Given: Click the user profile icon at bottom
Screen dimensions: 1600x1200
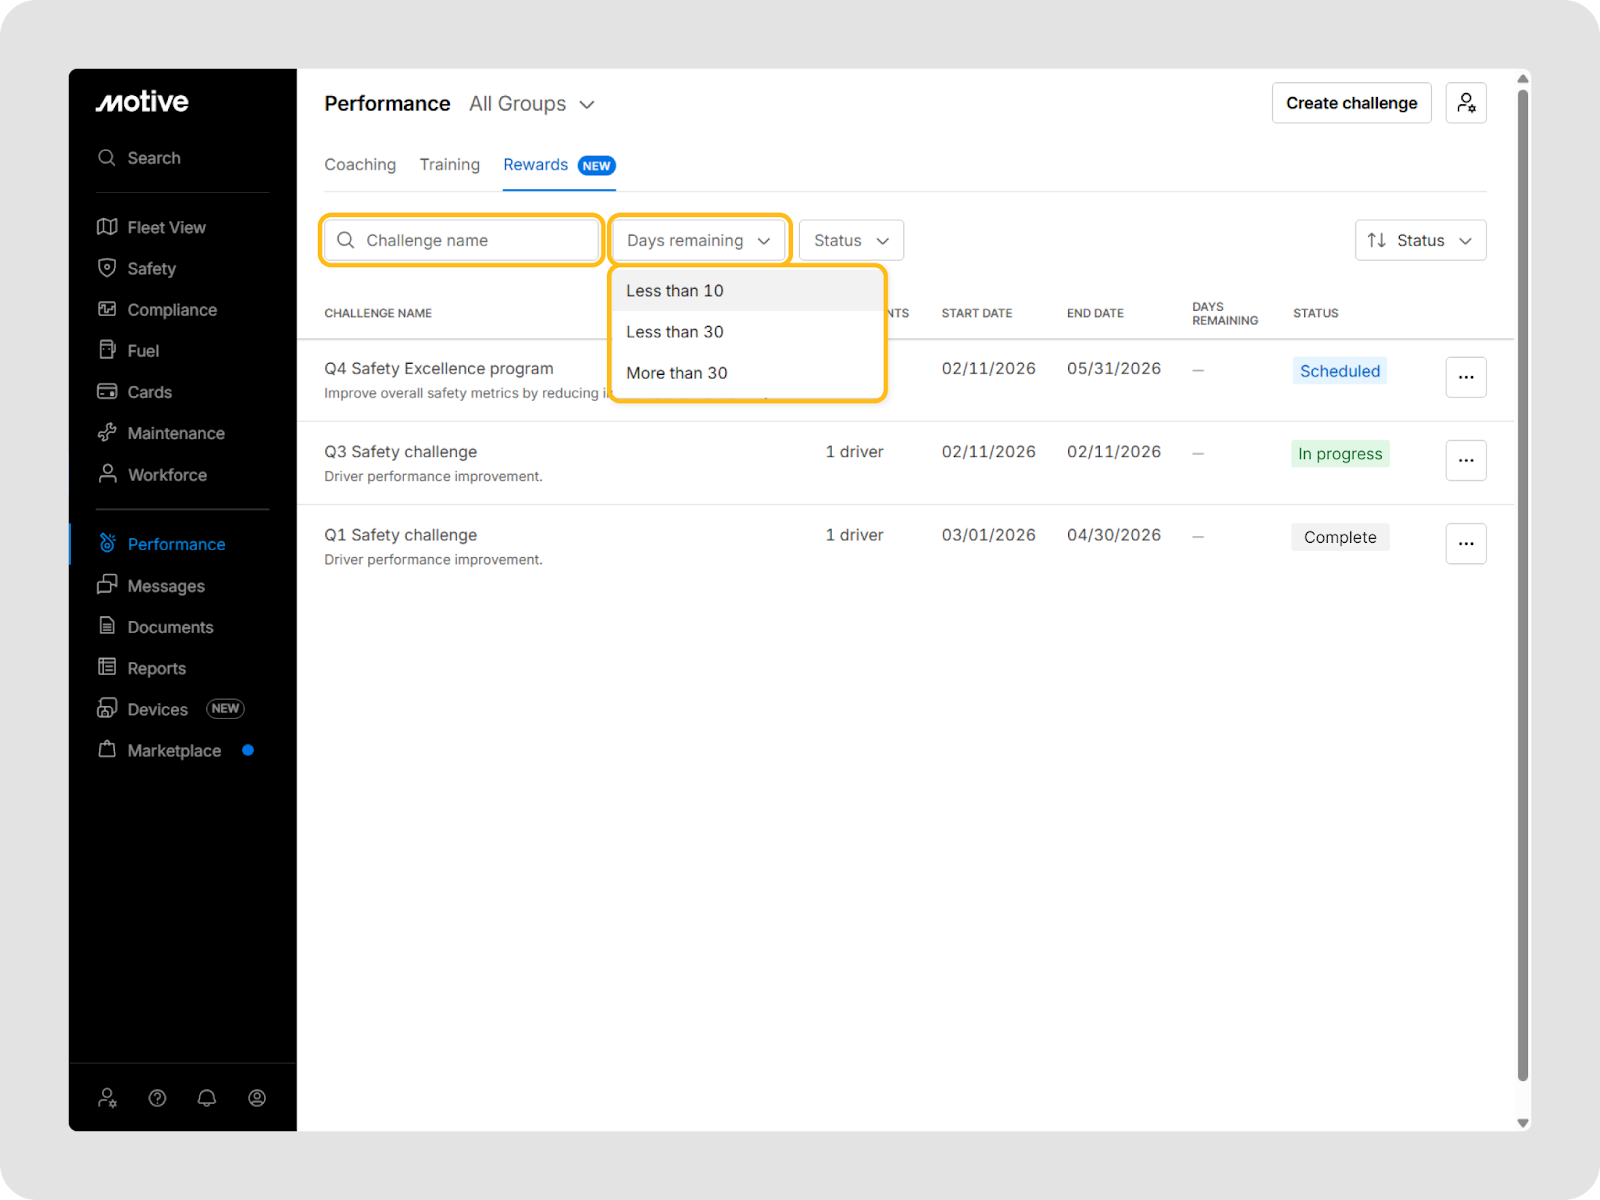Looking at the screenshot, I should coord(257,1098).
